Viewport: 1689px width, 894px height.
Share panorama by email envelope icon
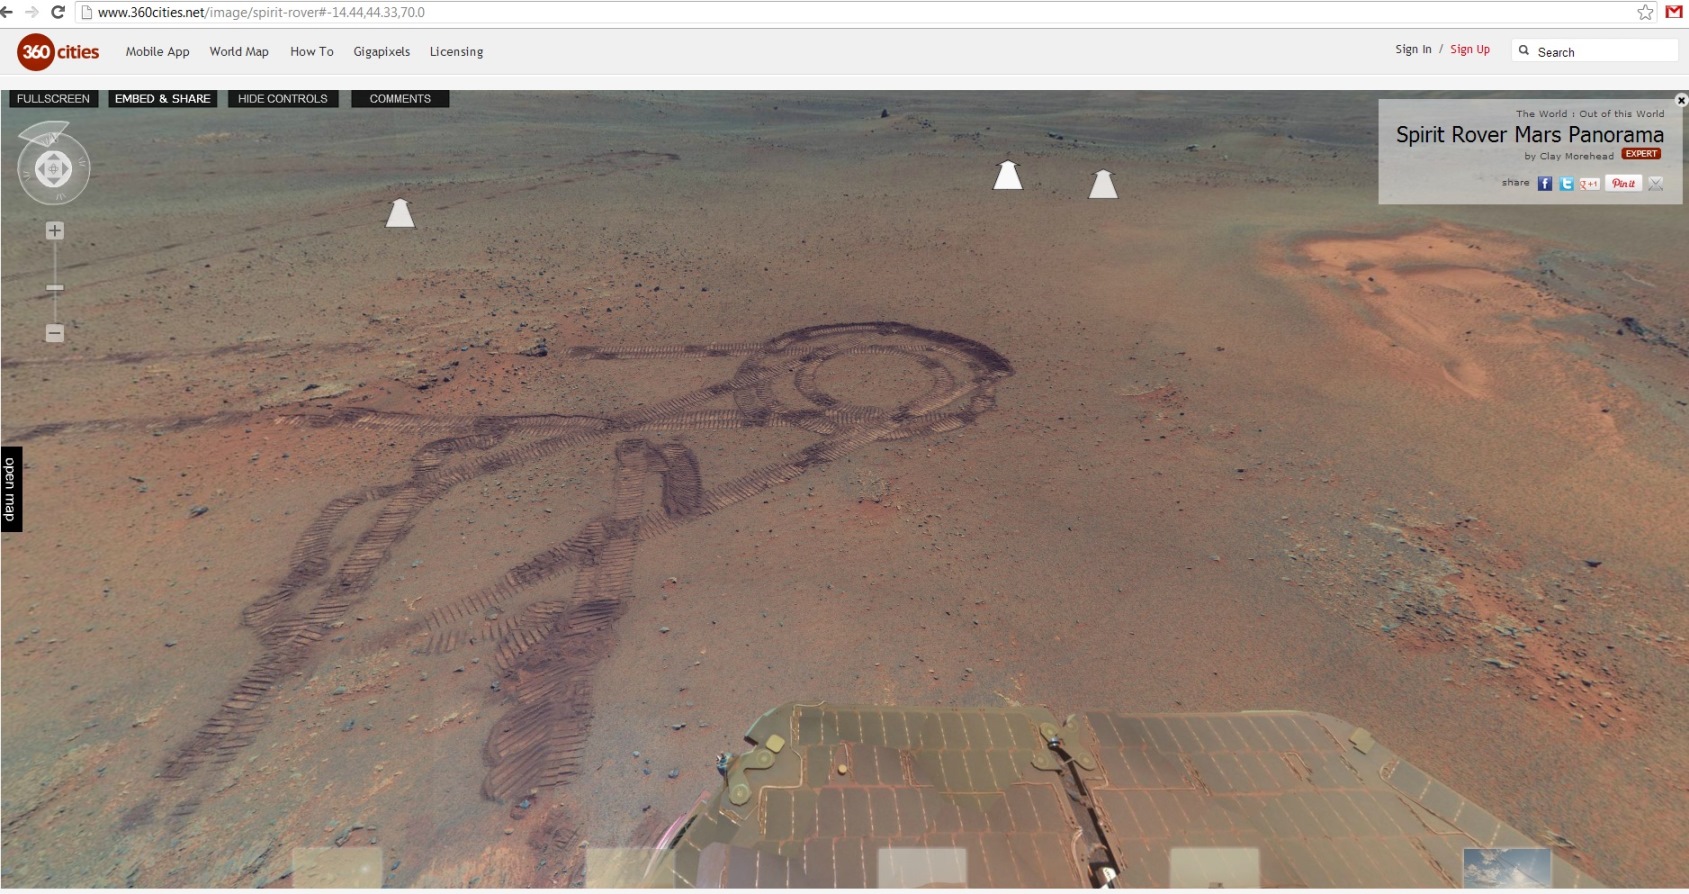click(1656, 184)
